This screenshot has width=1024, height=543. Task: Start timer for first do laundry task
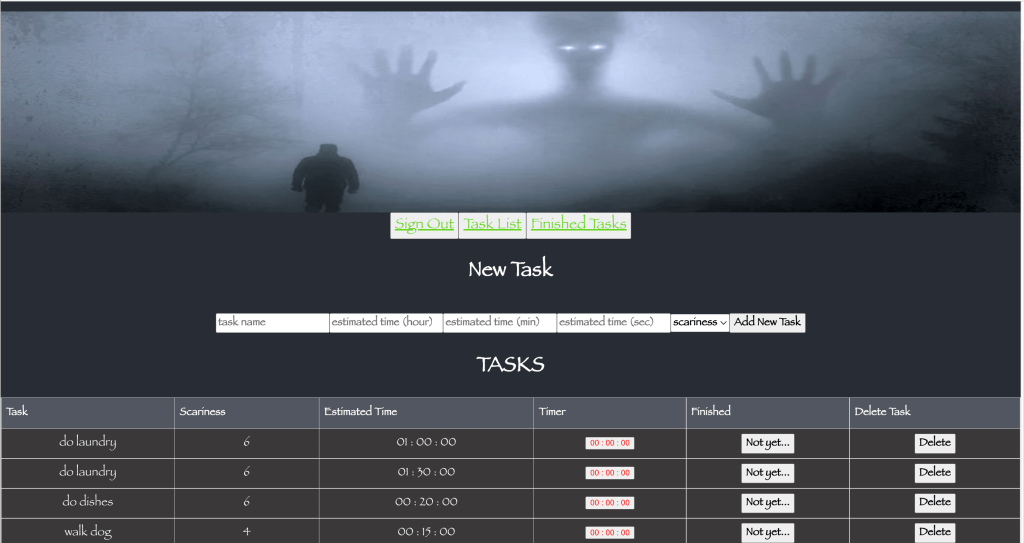(609, 443)
